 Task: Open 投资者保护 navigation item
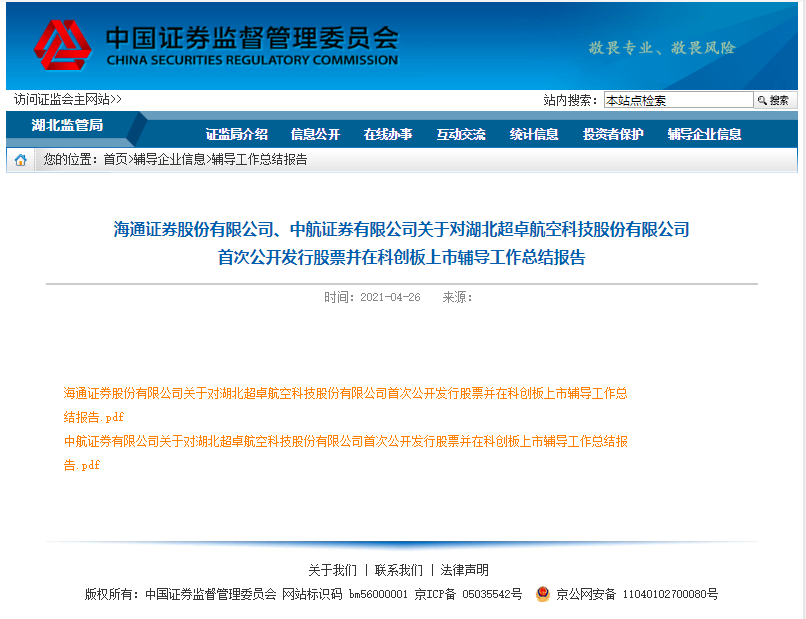(613, 134)
